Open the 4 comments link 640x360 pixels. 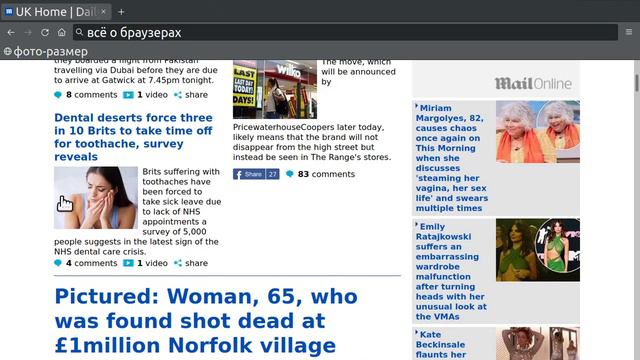coord(91,263)
